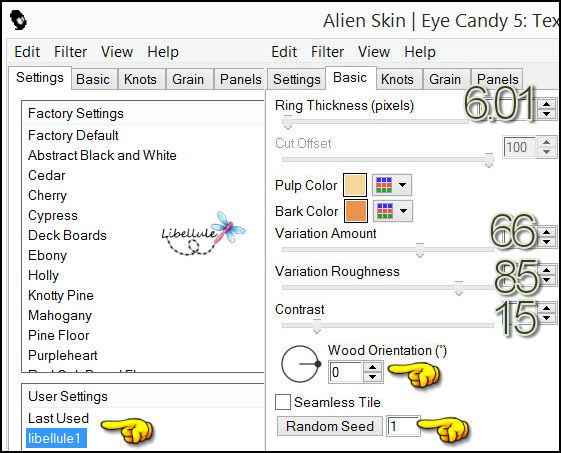Decrease Contrast with the down arrow
Image resolution: width=561 pixels, height=453 pixels.
pyautogui.click(x=546, y=318)
